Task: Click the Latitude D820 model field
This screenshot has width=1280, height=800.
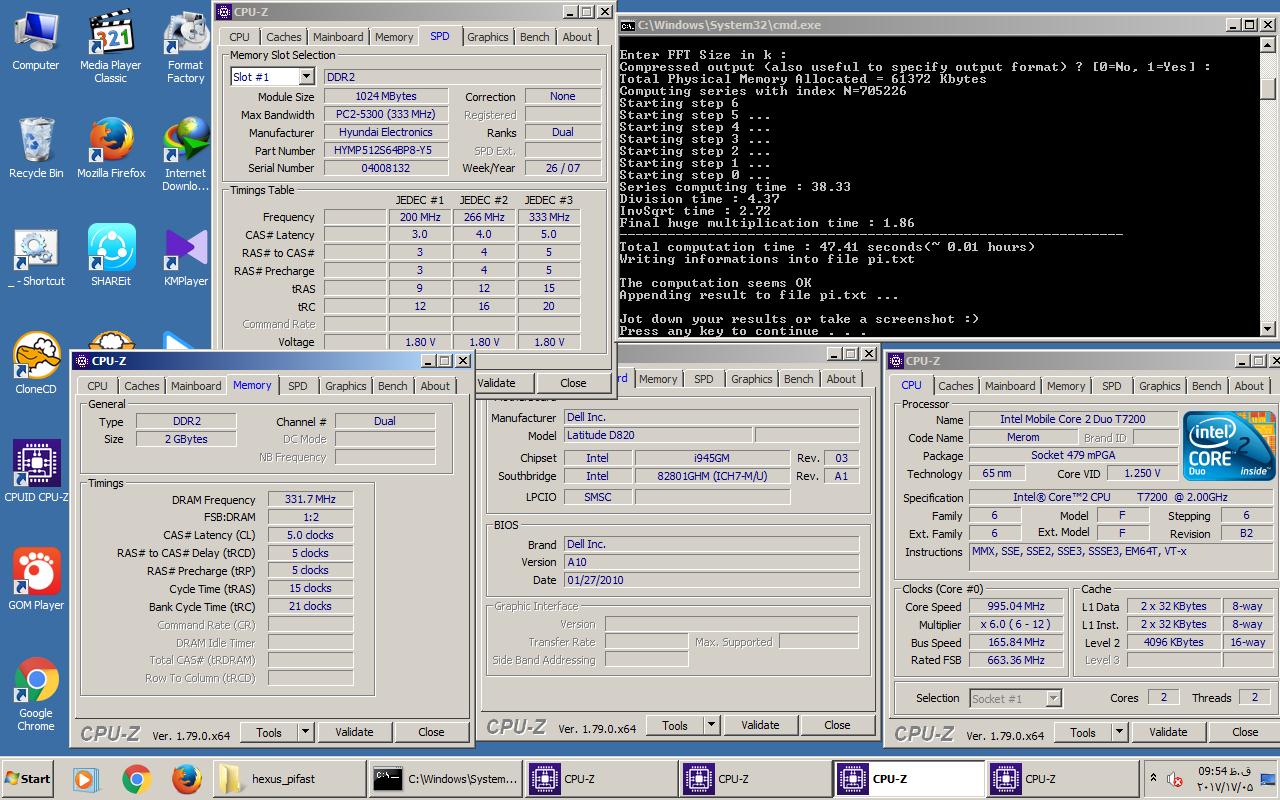Action: [657, 436]
